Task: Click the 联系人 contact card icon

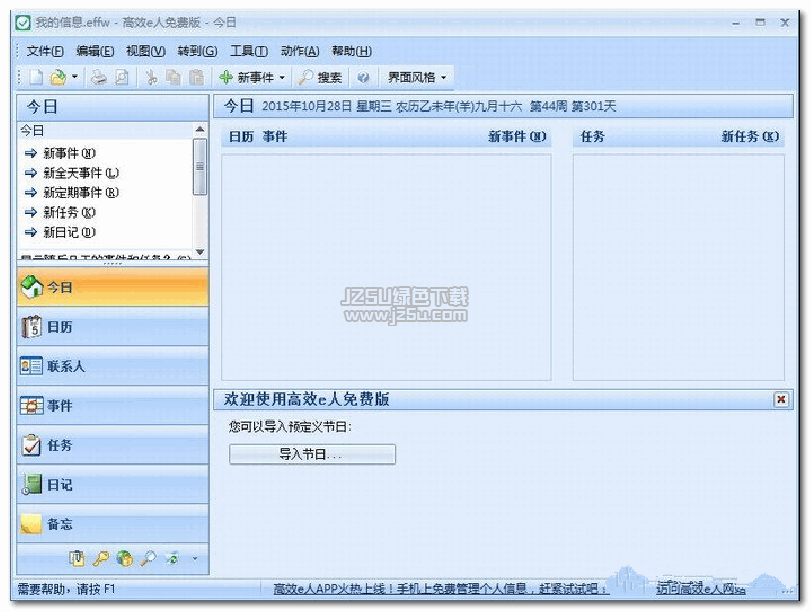Action: pyautogui.click(x=31, y=366)
